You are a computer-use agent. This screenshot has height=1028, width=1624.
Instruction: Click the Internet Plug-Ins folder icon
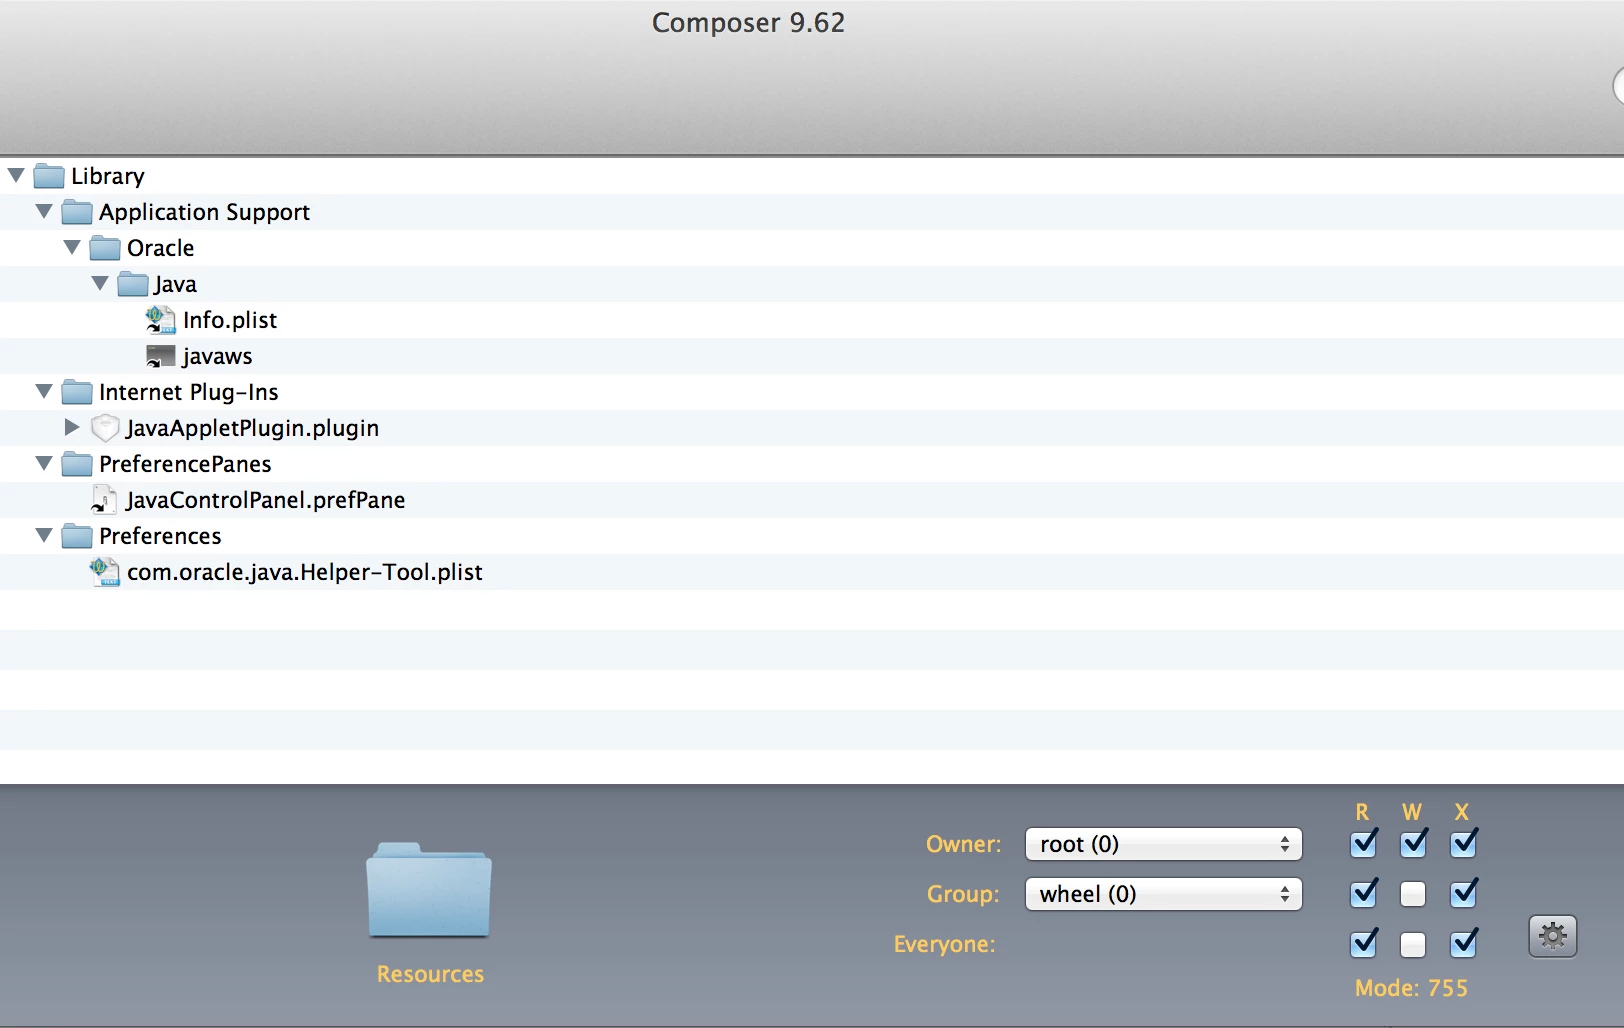coord(77,393)
